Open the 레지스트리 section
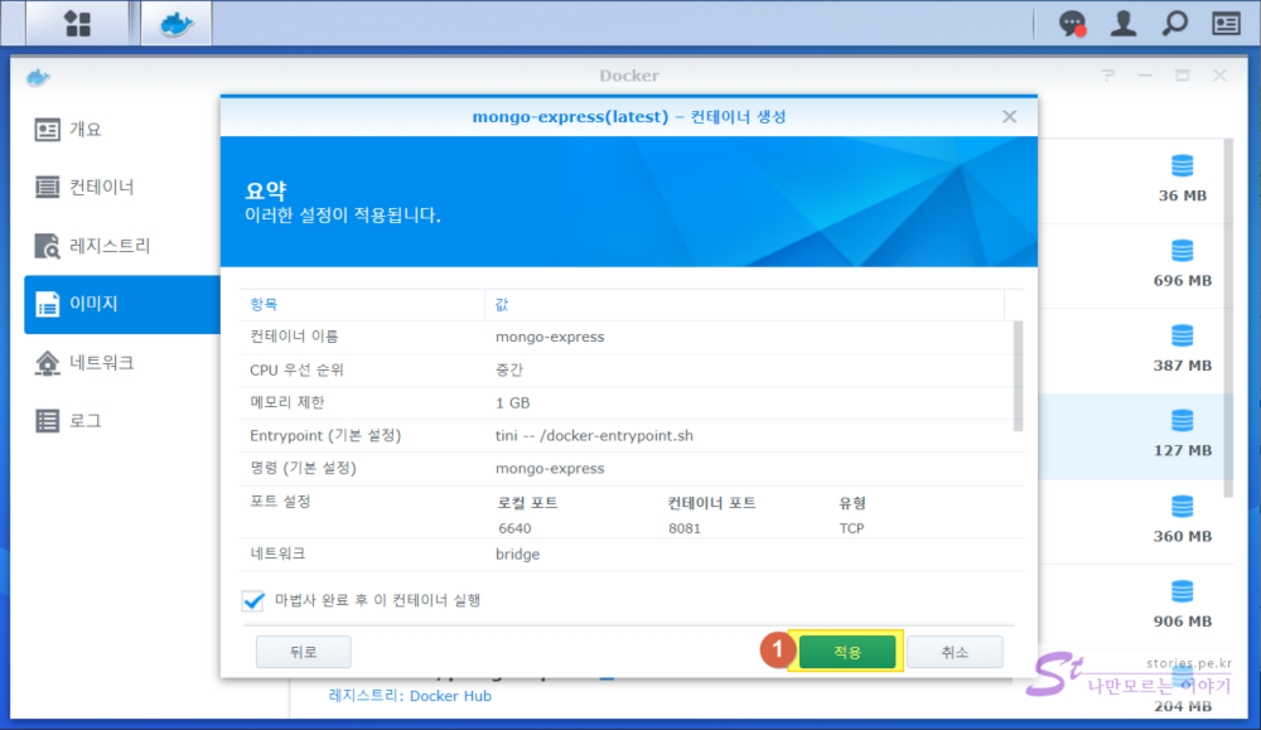This screenshot has height=730, width=1261. point(109,246)
